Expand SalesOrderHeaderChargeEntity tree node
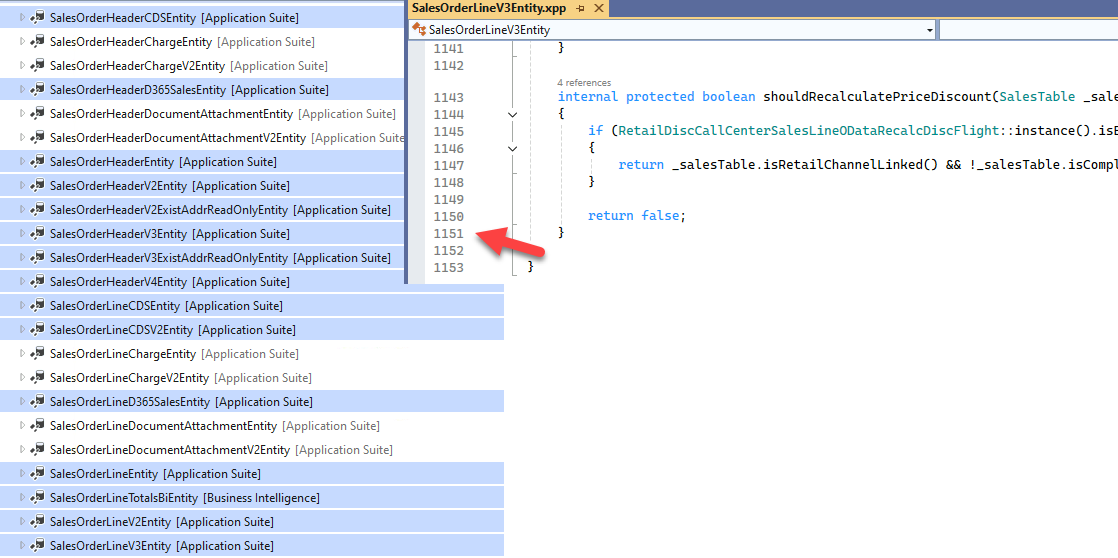This screenshot has height=558, width=1118. coord(22,41)
